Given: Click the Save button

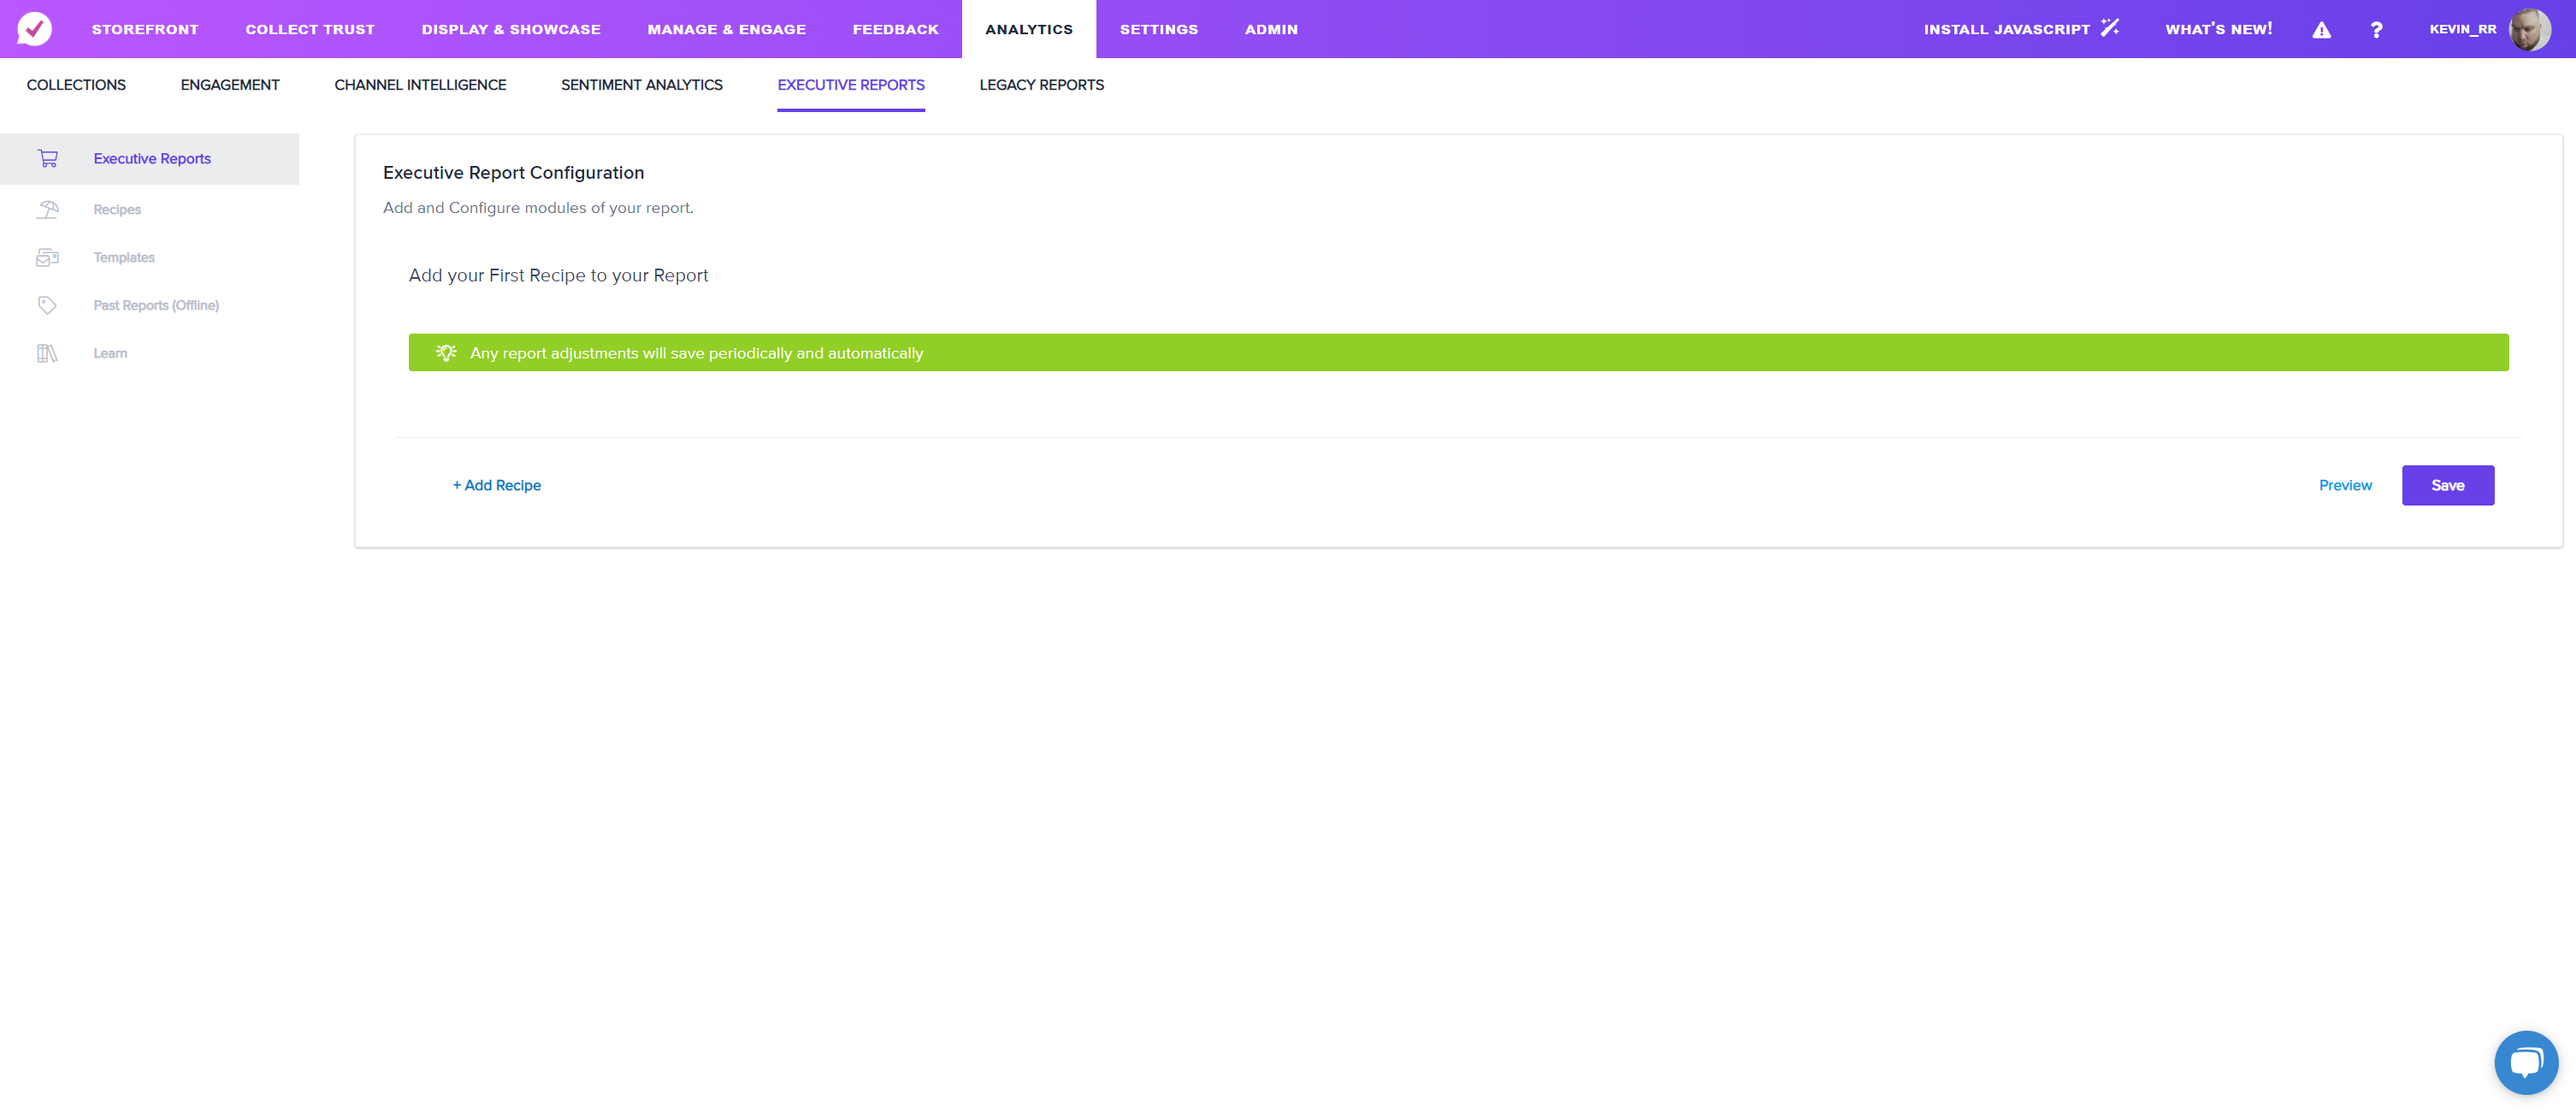Looking at the screenshot, I should pos(2447,485).
